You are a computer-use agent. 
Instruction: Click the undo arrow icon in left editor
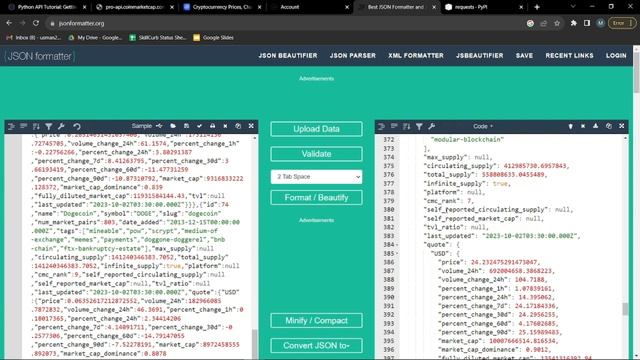77,127
